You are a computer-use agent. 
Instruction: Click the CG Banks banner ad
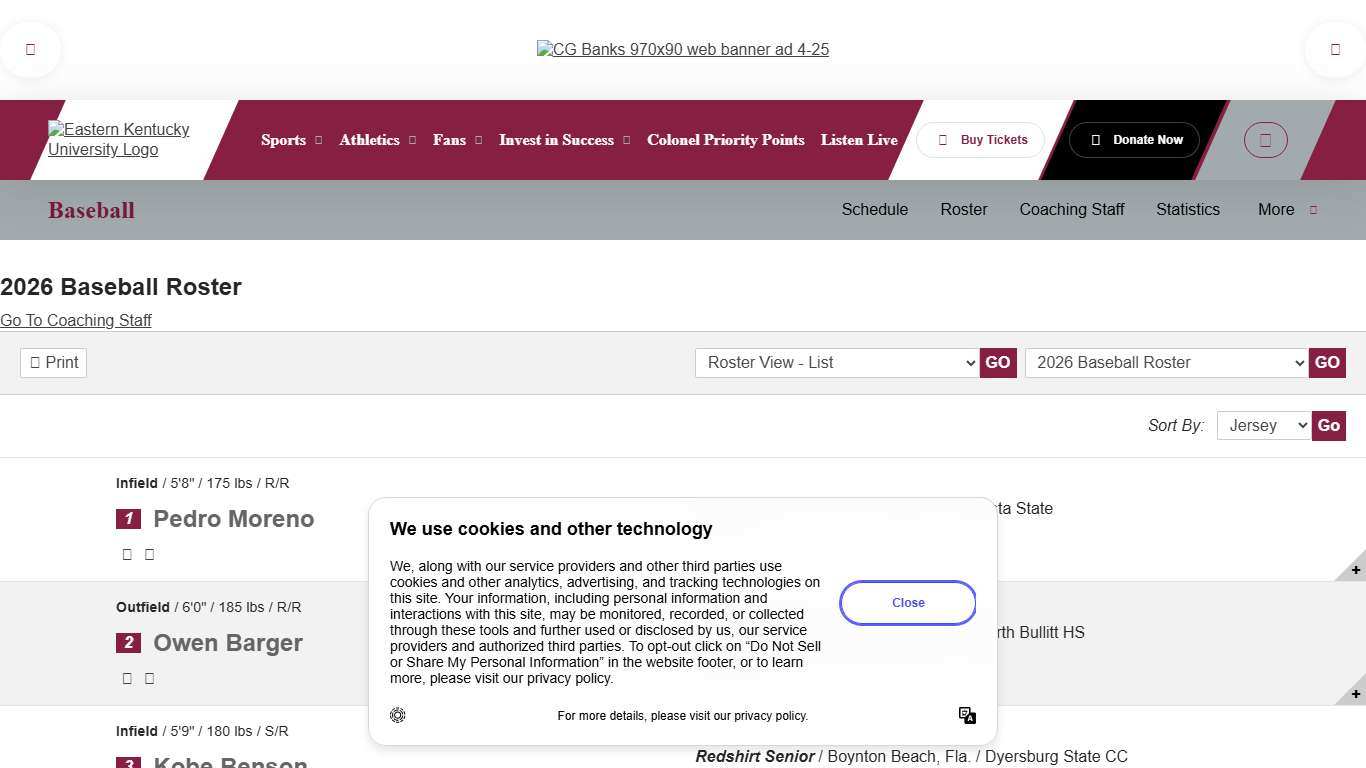(x=683, y=50)
